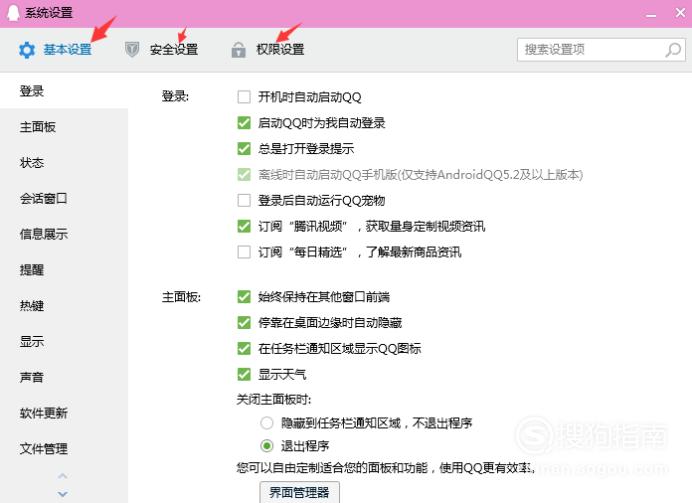Toggle 在任务栏通知区域显示QQ图标 checkbox
The width and height of the screenshot is (692, 503).
tap(244, 349)
